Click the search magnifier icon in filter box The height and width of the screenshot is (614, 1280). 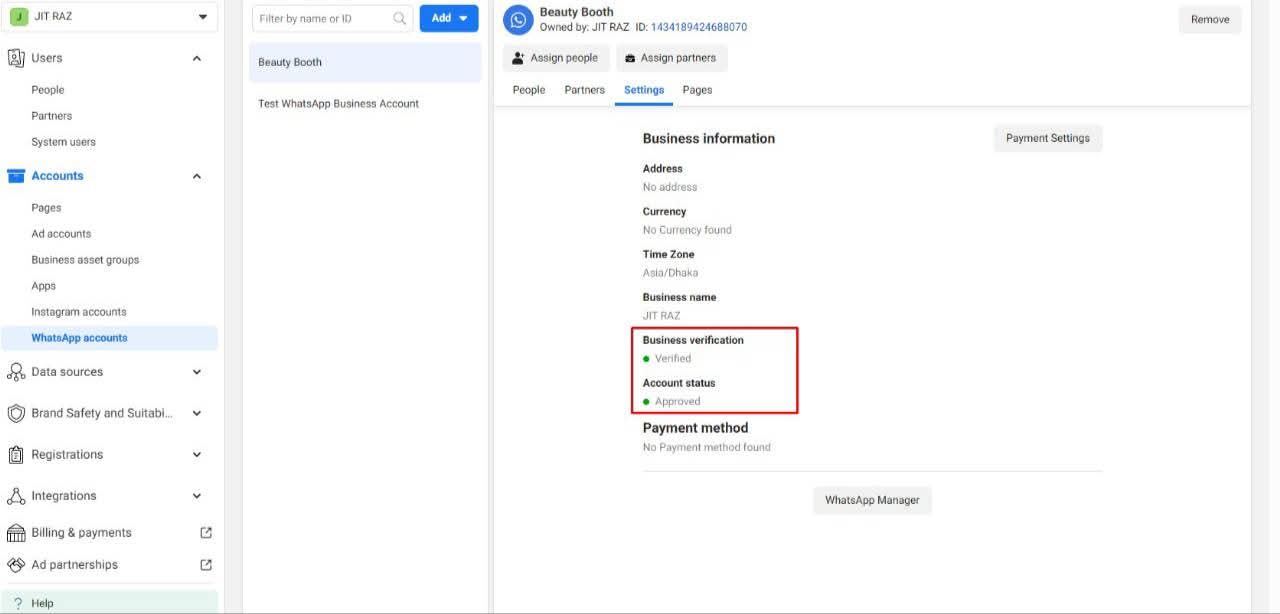click(x=400, y=18)
